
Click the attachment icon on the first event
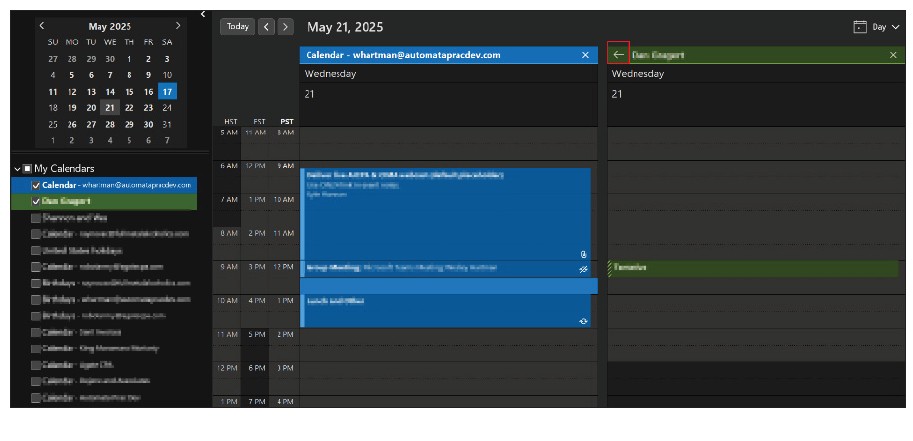click(x=584, y=255)
